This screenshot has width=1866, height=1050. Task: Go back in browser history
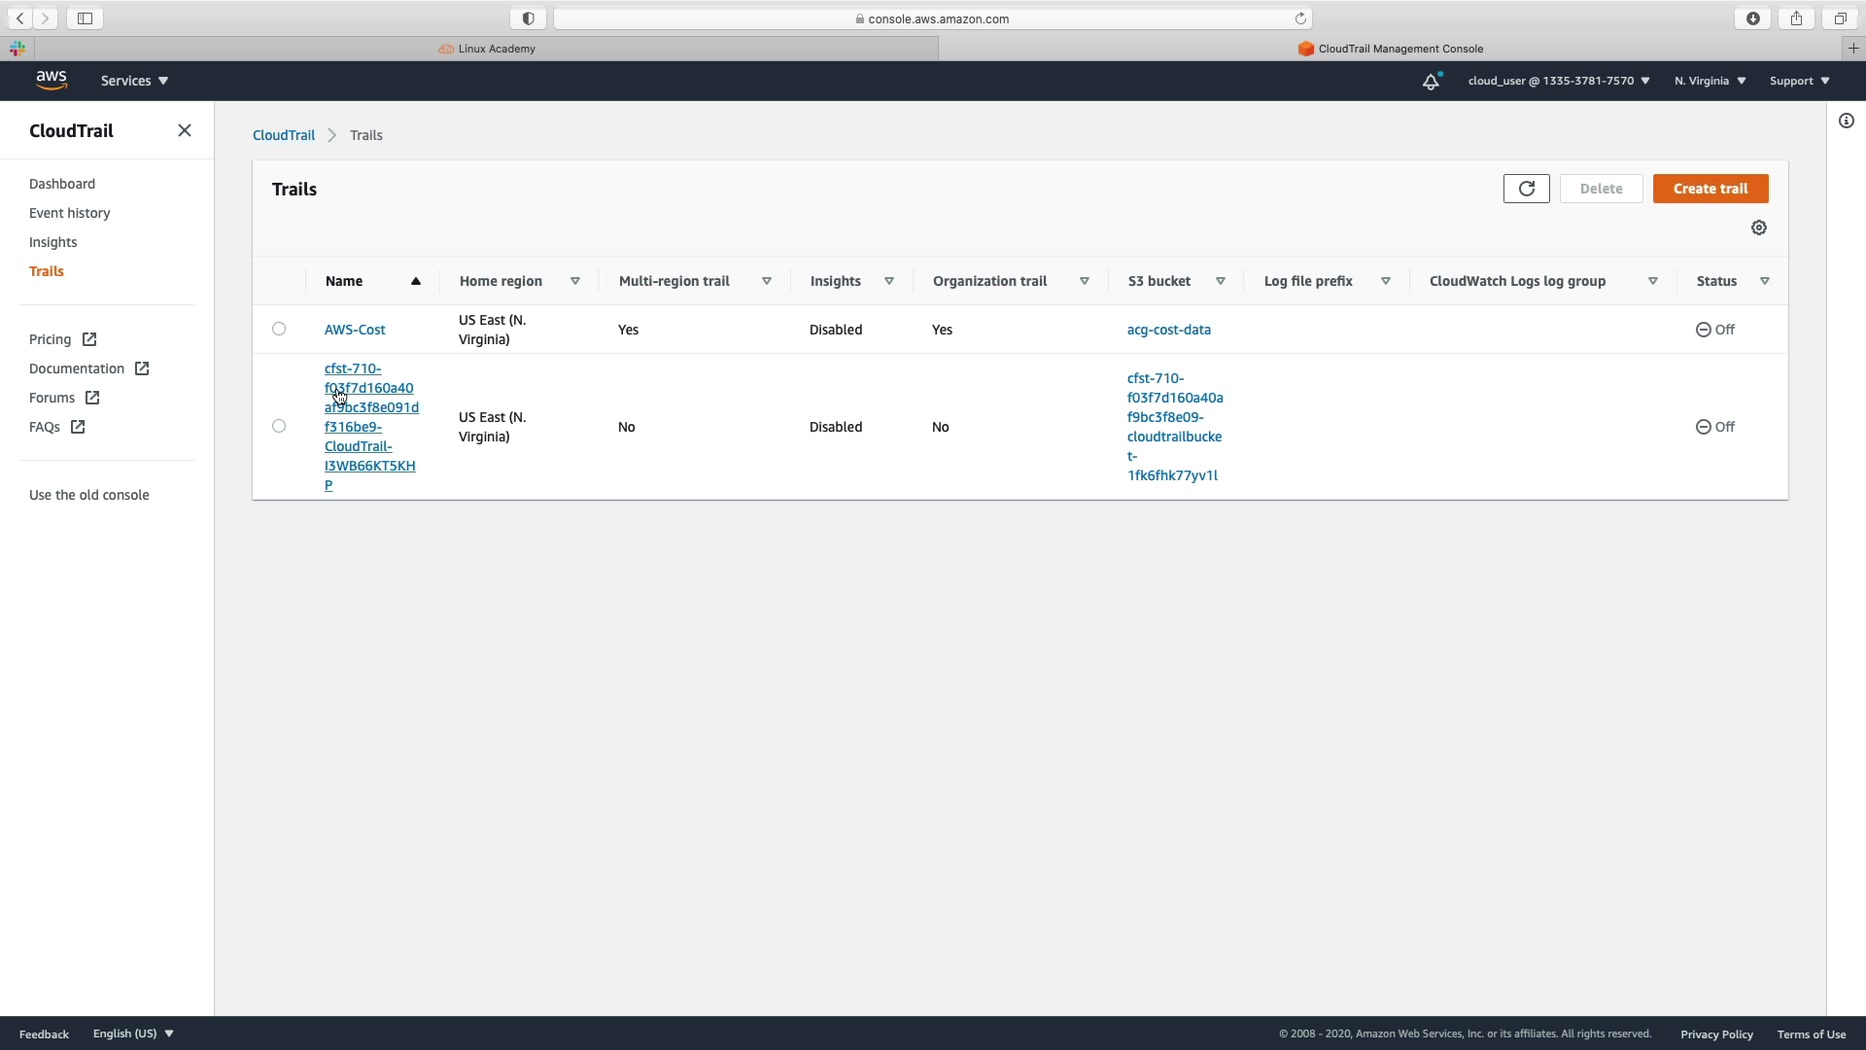(x=20, y=18)
